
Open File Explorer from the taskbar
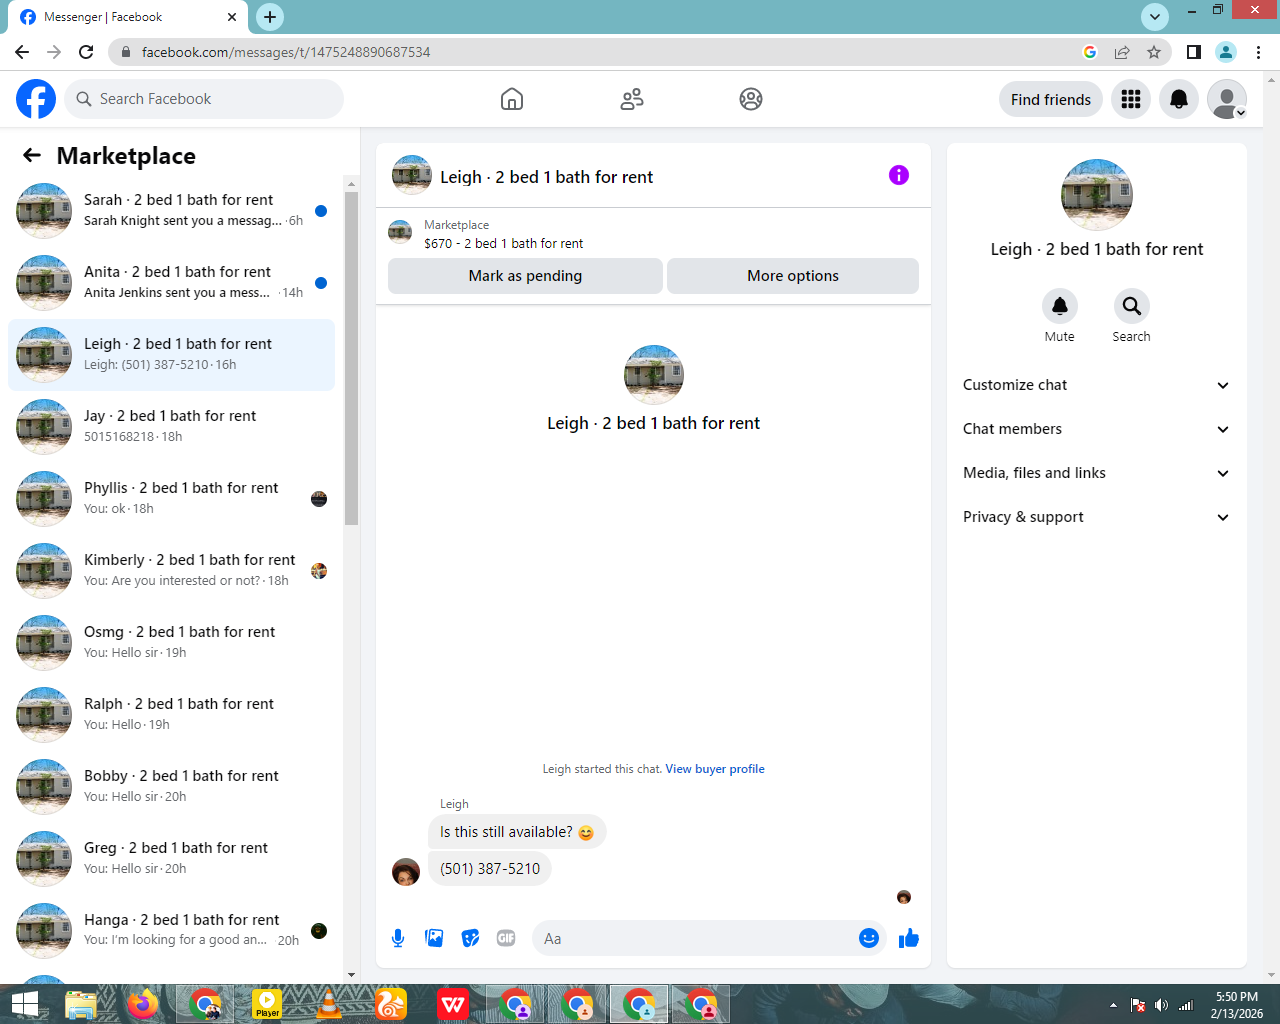coord(81,1004)
